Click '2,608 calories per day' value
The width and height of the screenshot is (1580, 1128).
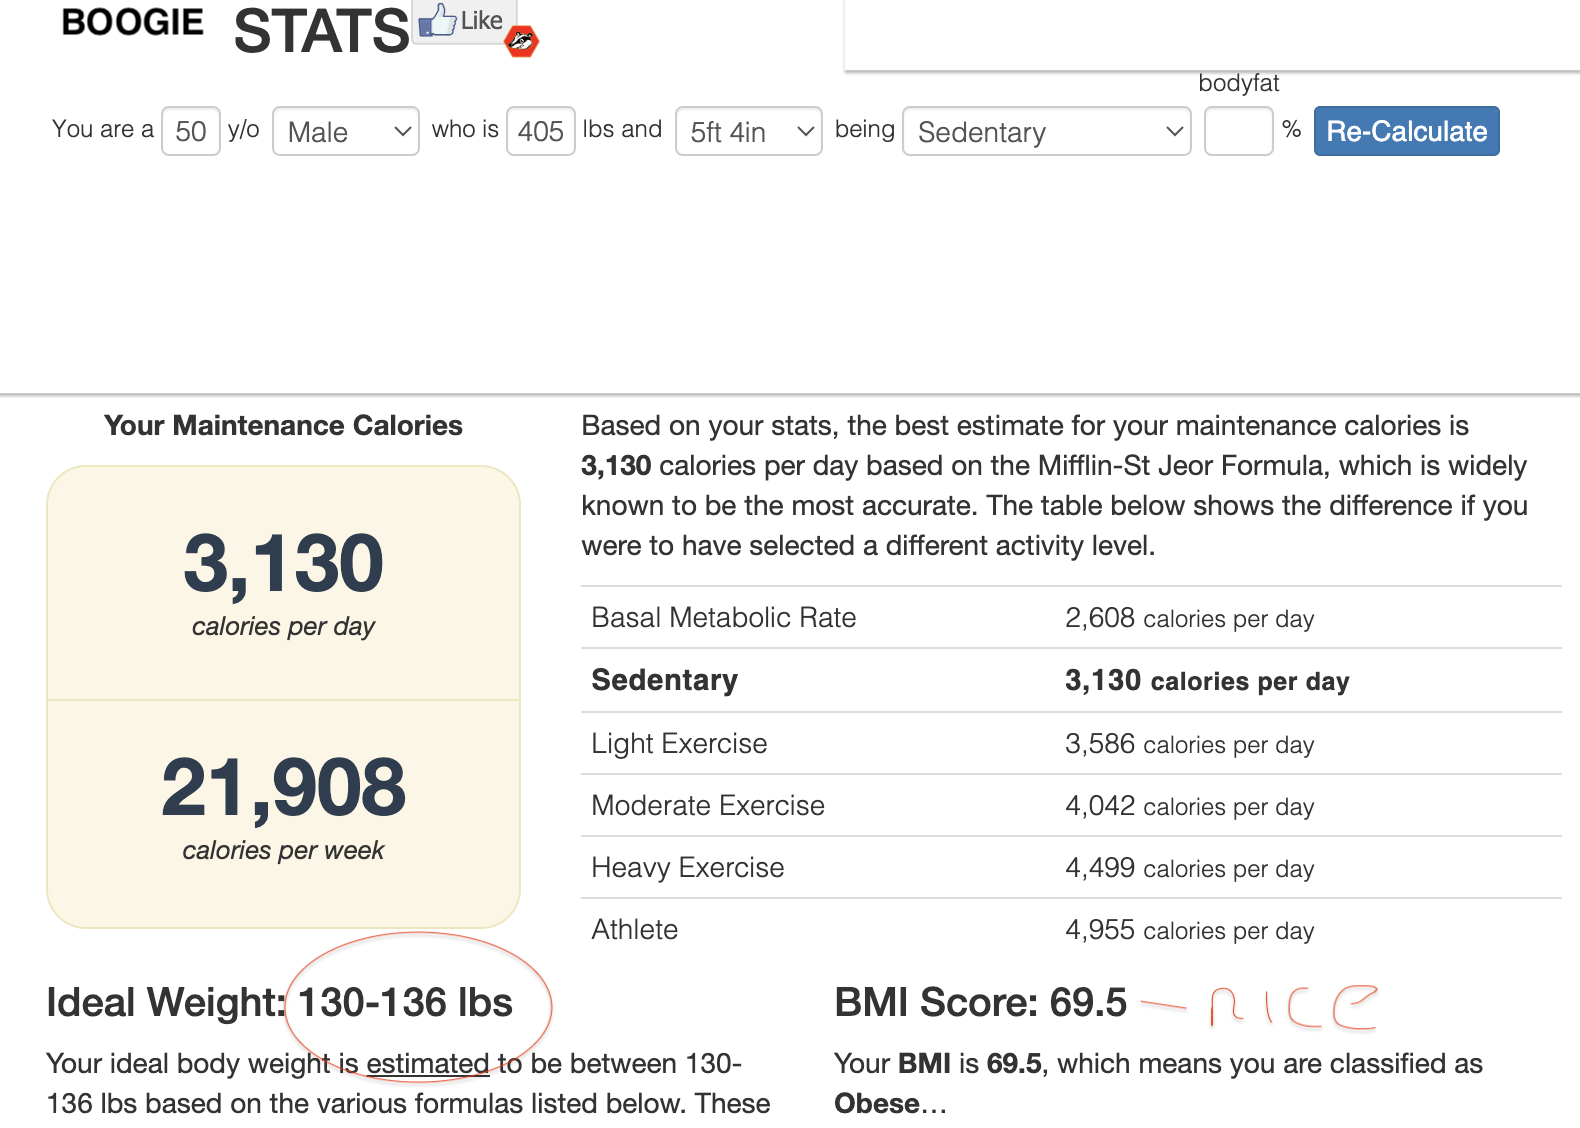click(1190, 618)
